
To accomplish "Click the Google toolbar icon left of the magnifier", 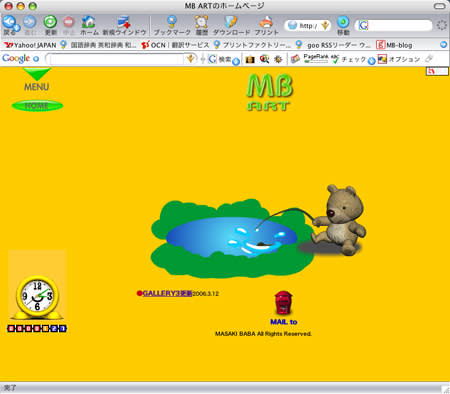I will click(250, 59).
